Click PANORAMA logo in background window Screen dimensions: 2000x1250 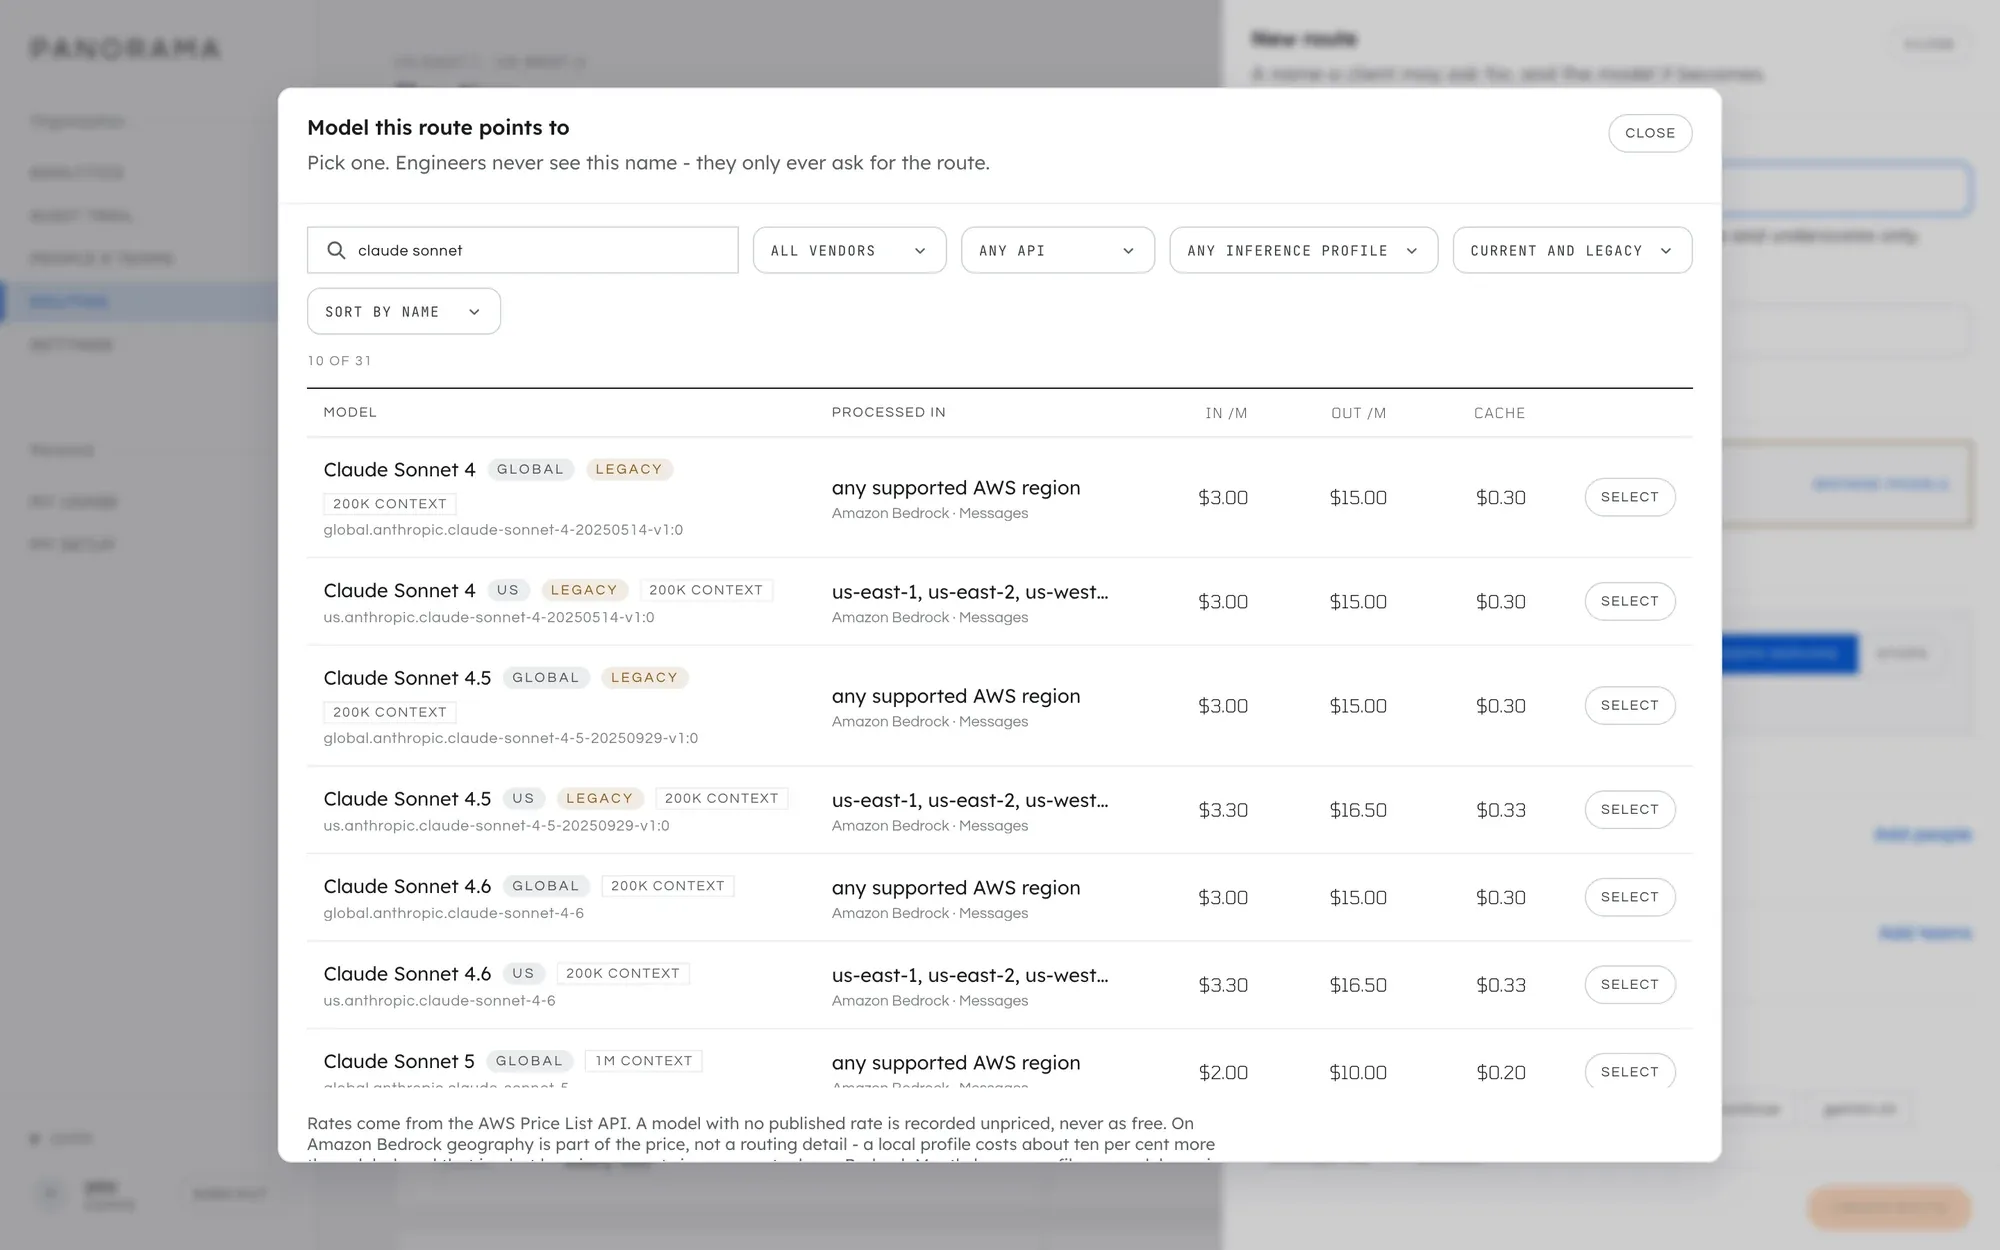[125, 48]
